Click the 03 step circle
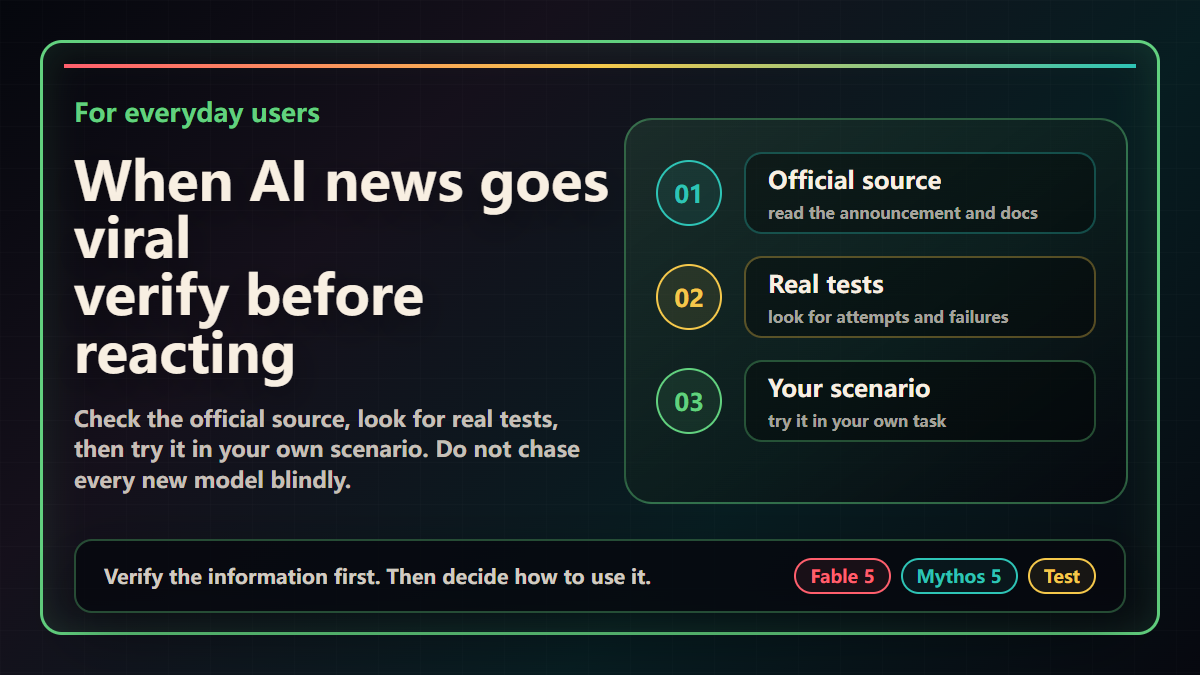This screenshot has width=1200, height=675. click(688, 401)
